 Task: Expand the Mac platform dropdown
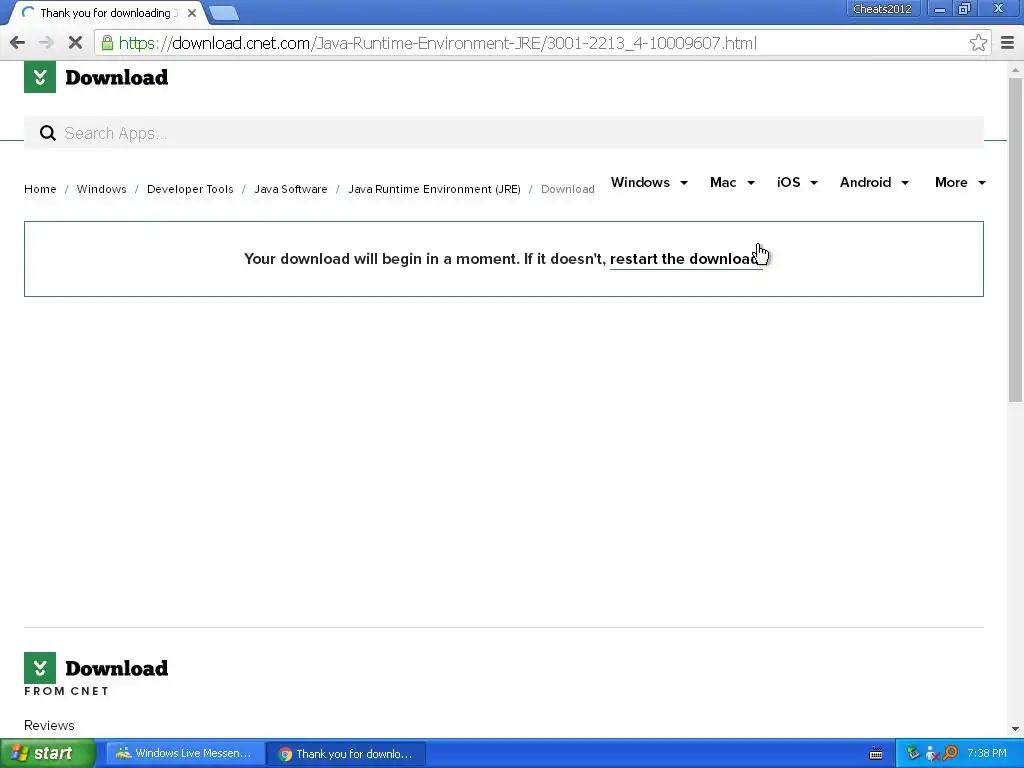(732, 182)
